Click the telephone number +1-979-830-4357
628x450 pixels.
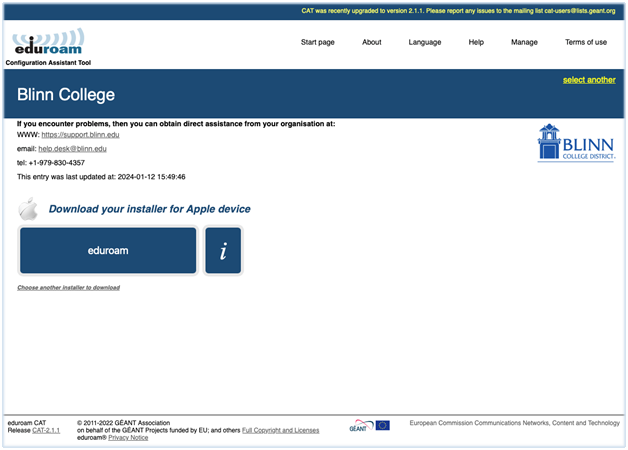[56, 163]
